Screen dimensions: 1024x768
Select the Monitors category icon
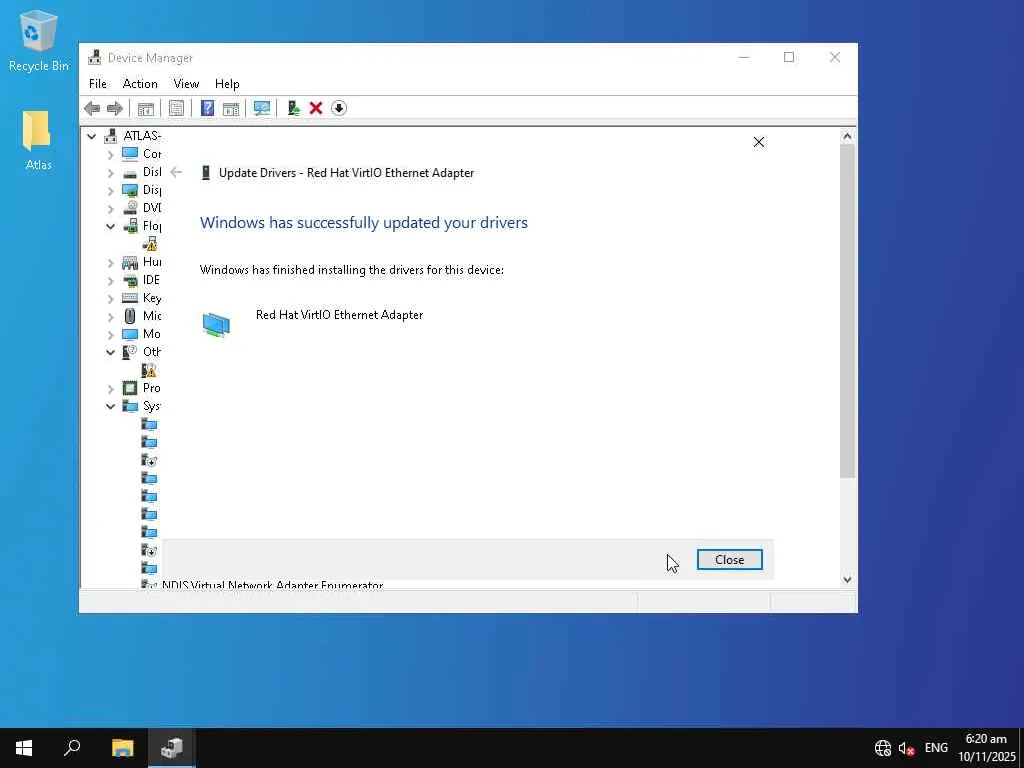(x=130, y=334)
